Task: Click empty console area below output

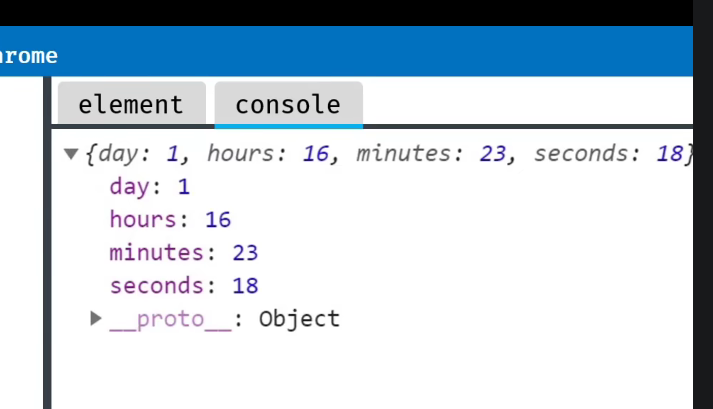Action: pos(372,371)
